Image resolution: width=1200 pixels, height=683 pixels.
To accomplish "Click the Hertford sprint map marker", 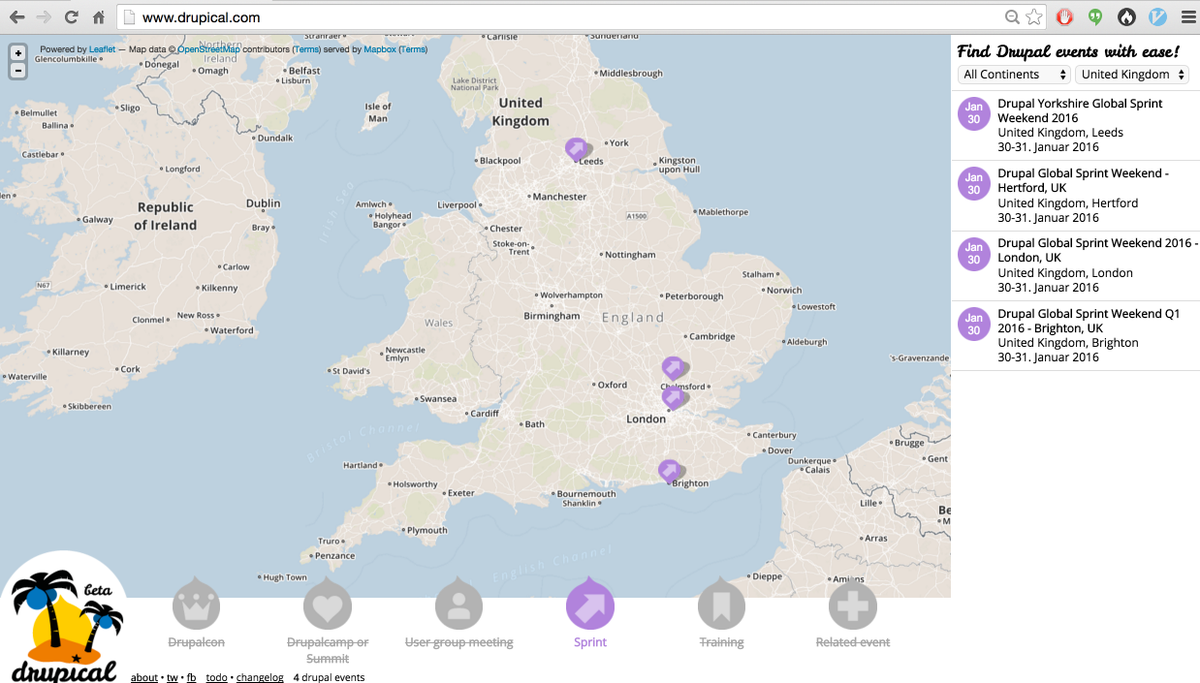I will click(672, 368).
